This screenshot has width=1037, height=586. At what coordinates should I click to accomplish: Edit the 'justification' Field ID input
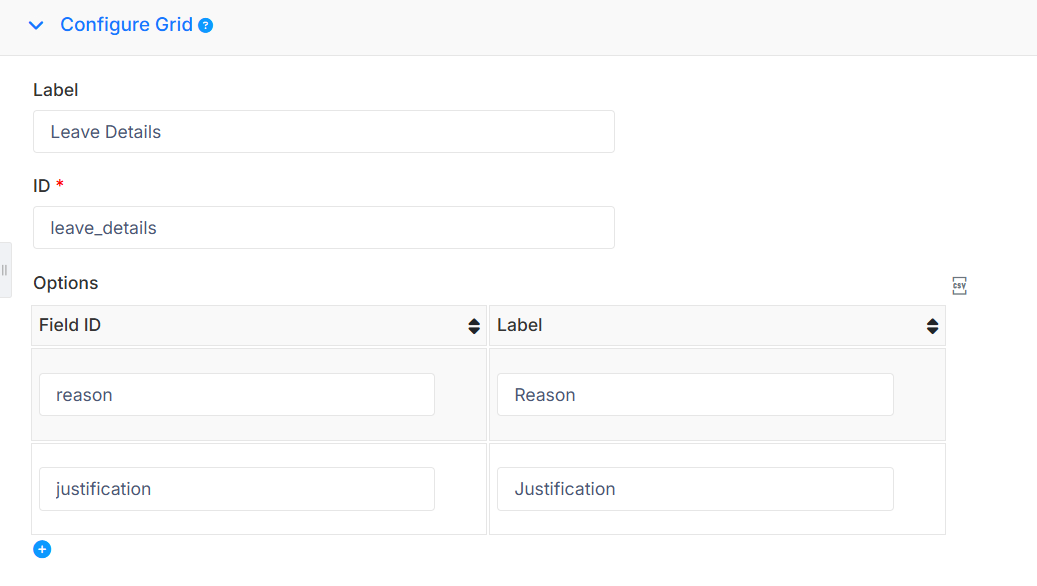point(237,489)
